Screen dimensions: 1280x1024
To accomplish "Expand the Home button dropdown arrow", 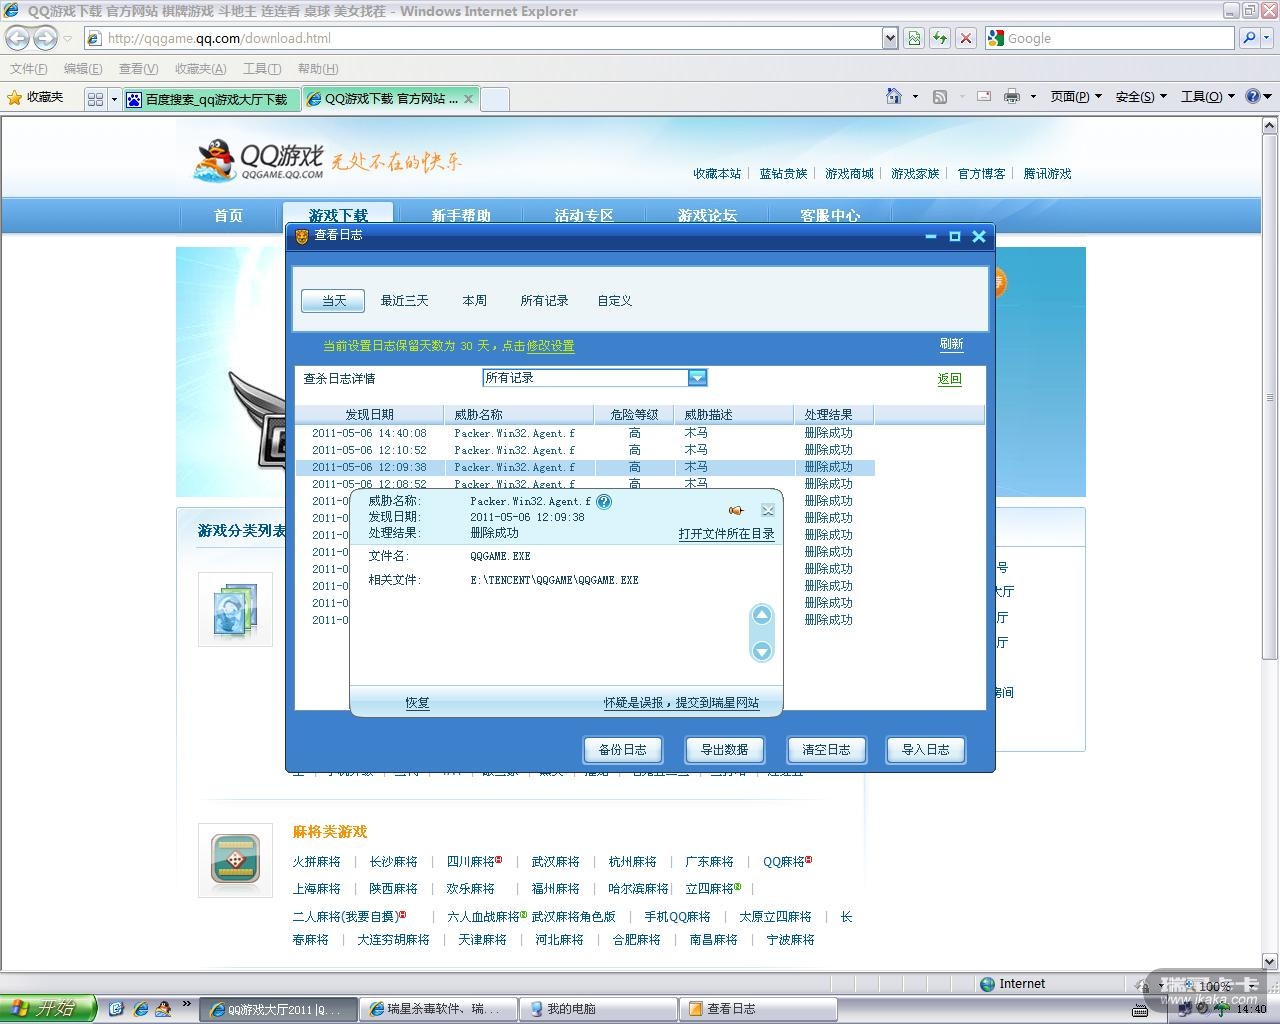I will click(915, 96).
